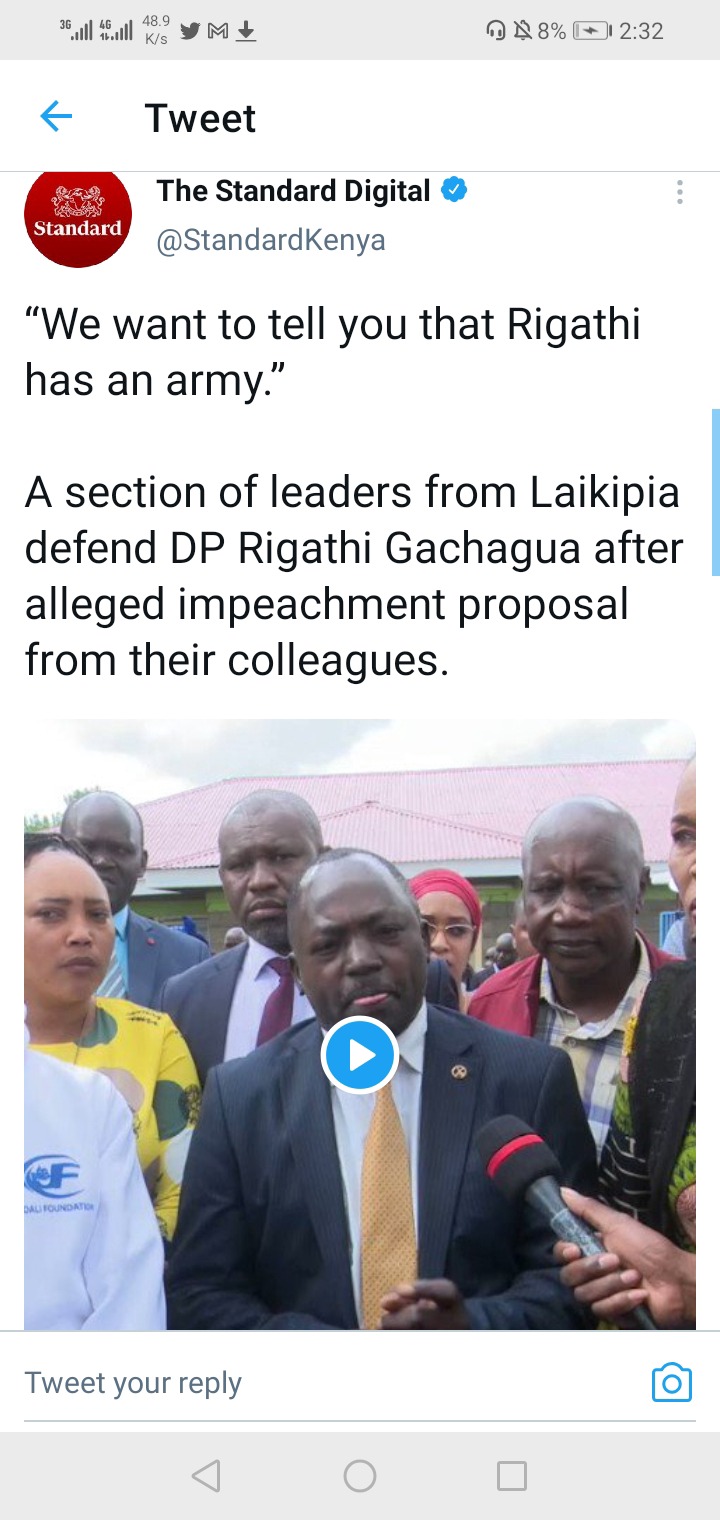Tap the battery indicator in status bar
The height and width of the screenshot is (1520, 720).
[x=591, y=31]
